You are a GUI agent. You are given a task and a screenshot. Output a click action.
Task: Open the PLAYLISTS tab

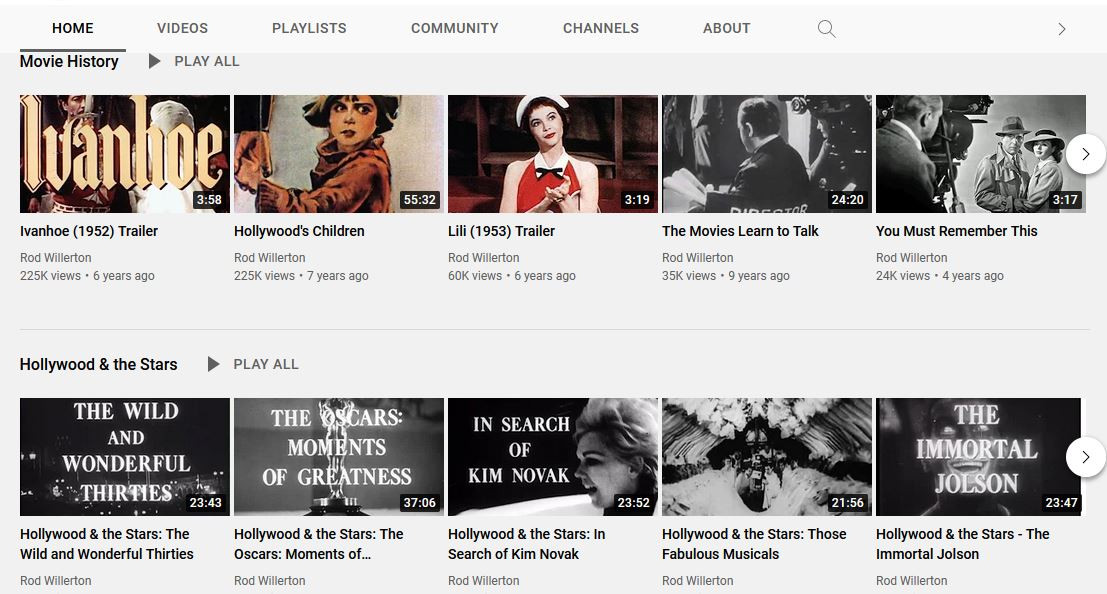(x=309, y=28)
